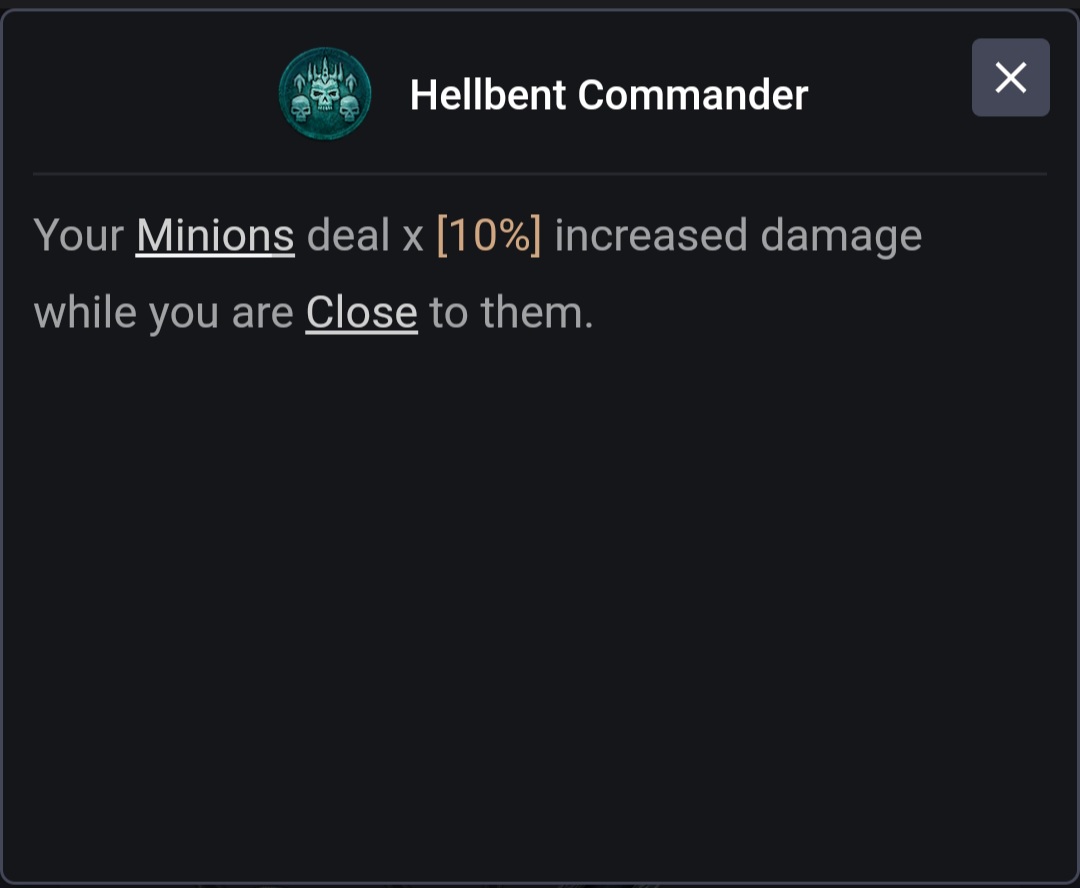Click the Hellbent Commander skull icon
The height and width of the screenshot is (888, 1080).
pyautogui.click(x=324, y=95)
